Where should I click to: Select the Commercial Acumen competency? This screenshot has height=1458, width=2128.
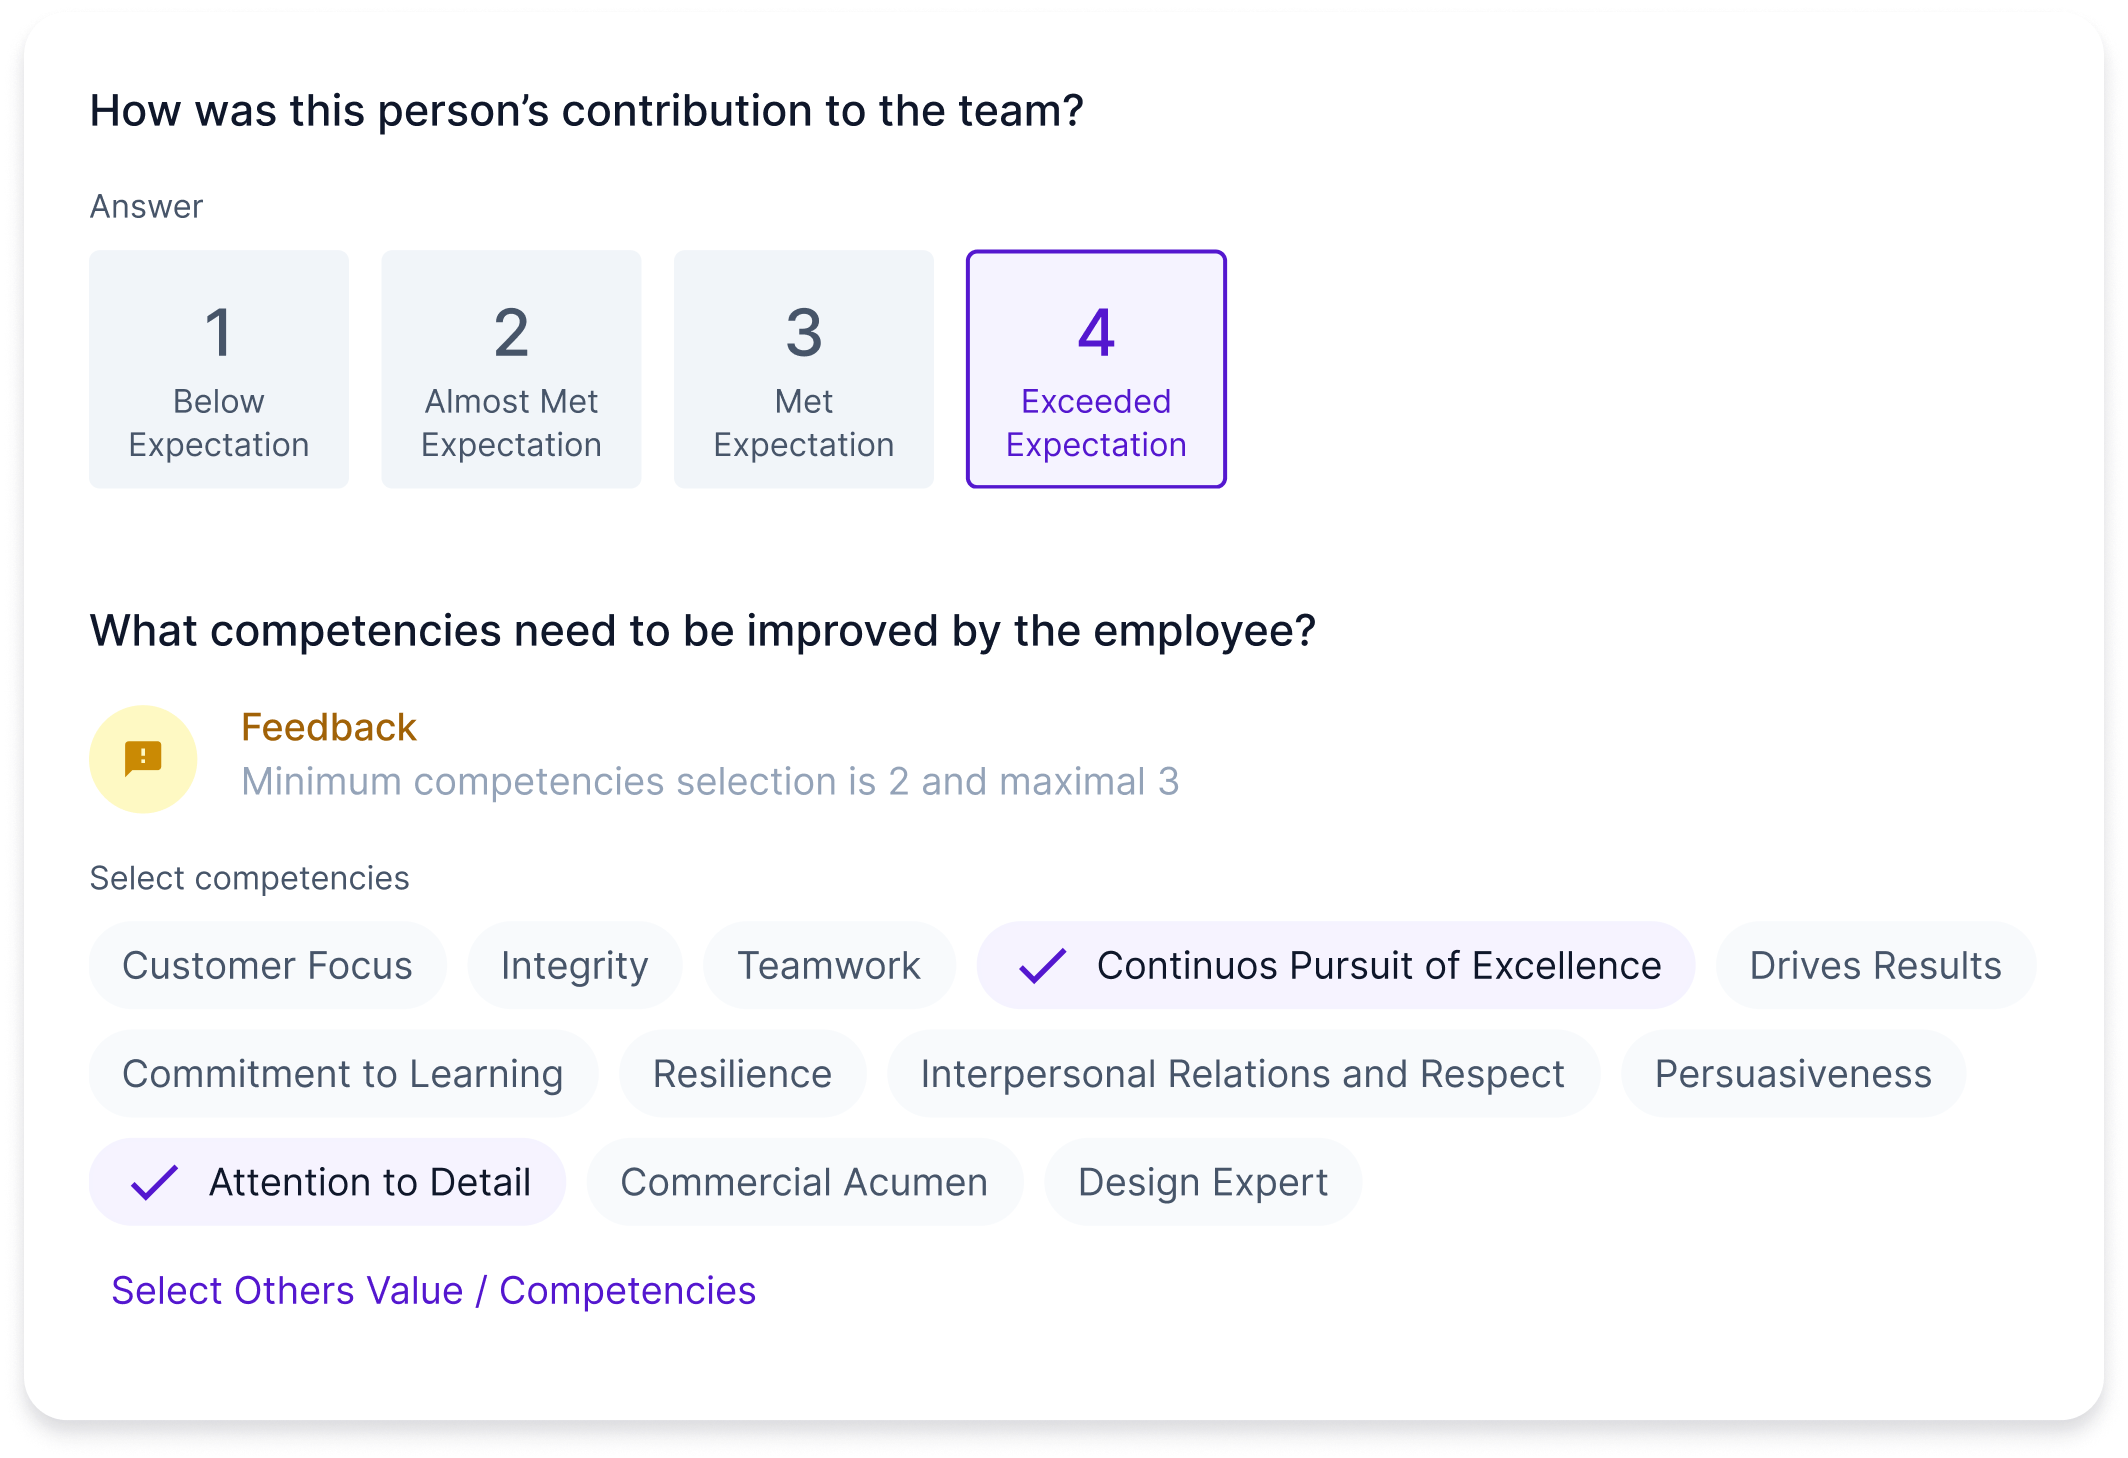[x=803, y=1182]
